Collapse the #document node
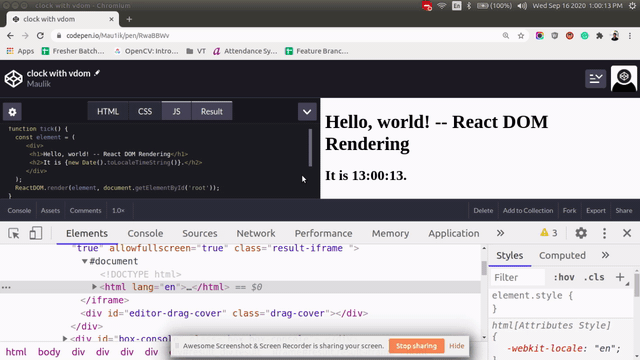Screen dimensions: 640x360 (84, 261)
